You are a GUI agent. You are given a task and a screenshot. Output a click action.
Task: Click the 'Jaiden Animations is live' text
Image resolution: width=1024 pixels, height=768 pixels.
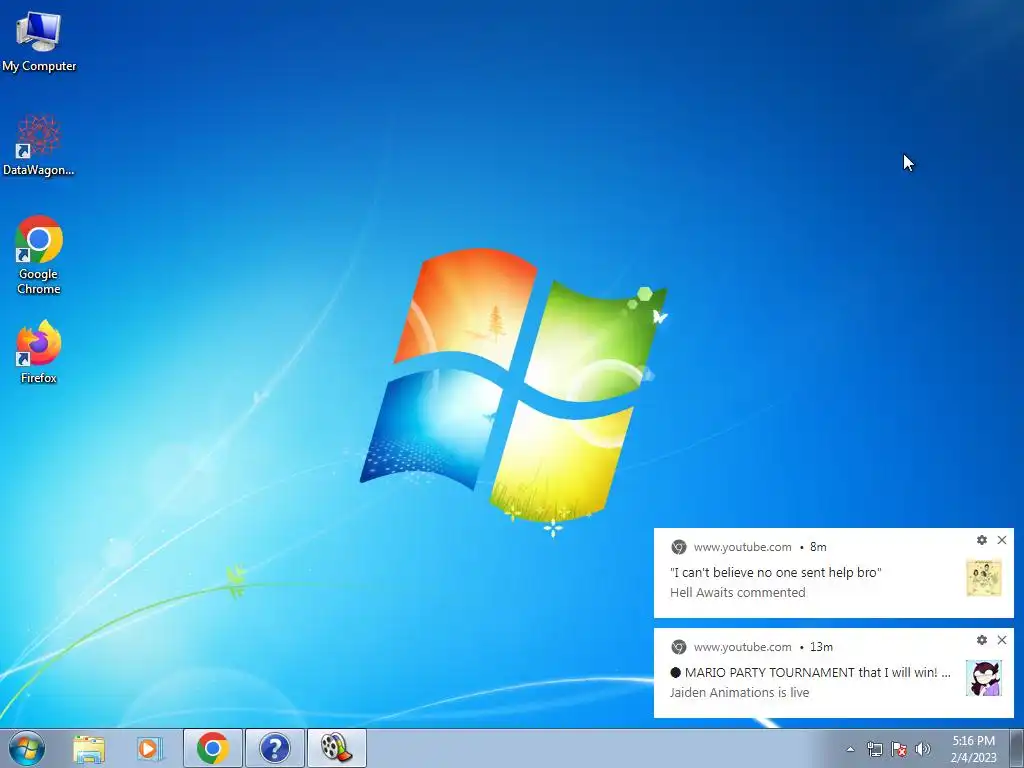click(x=739, y=692)
